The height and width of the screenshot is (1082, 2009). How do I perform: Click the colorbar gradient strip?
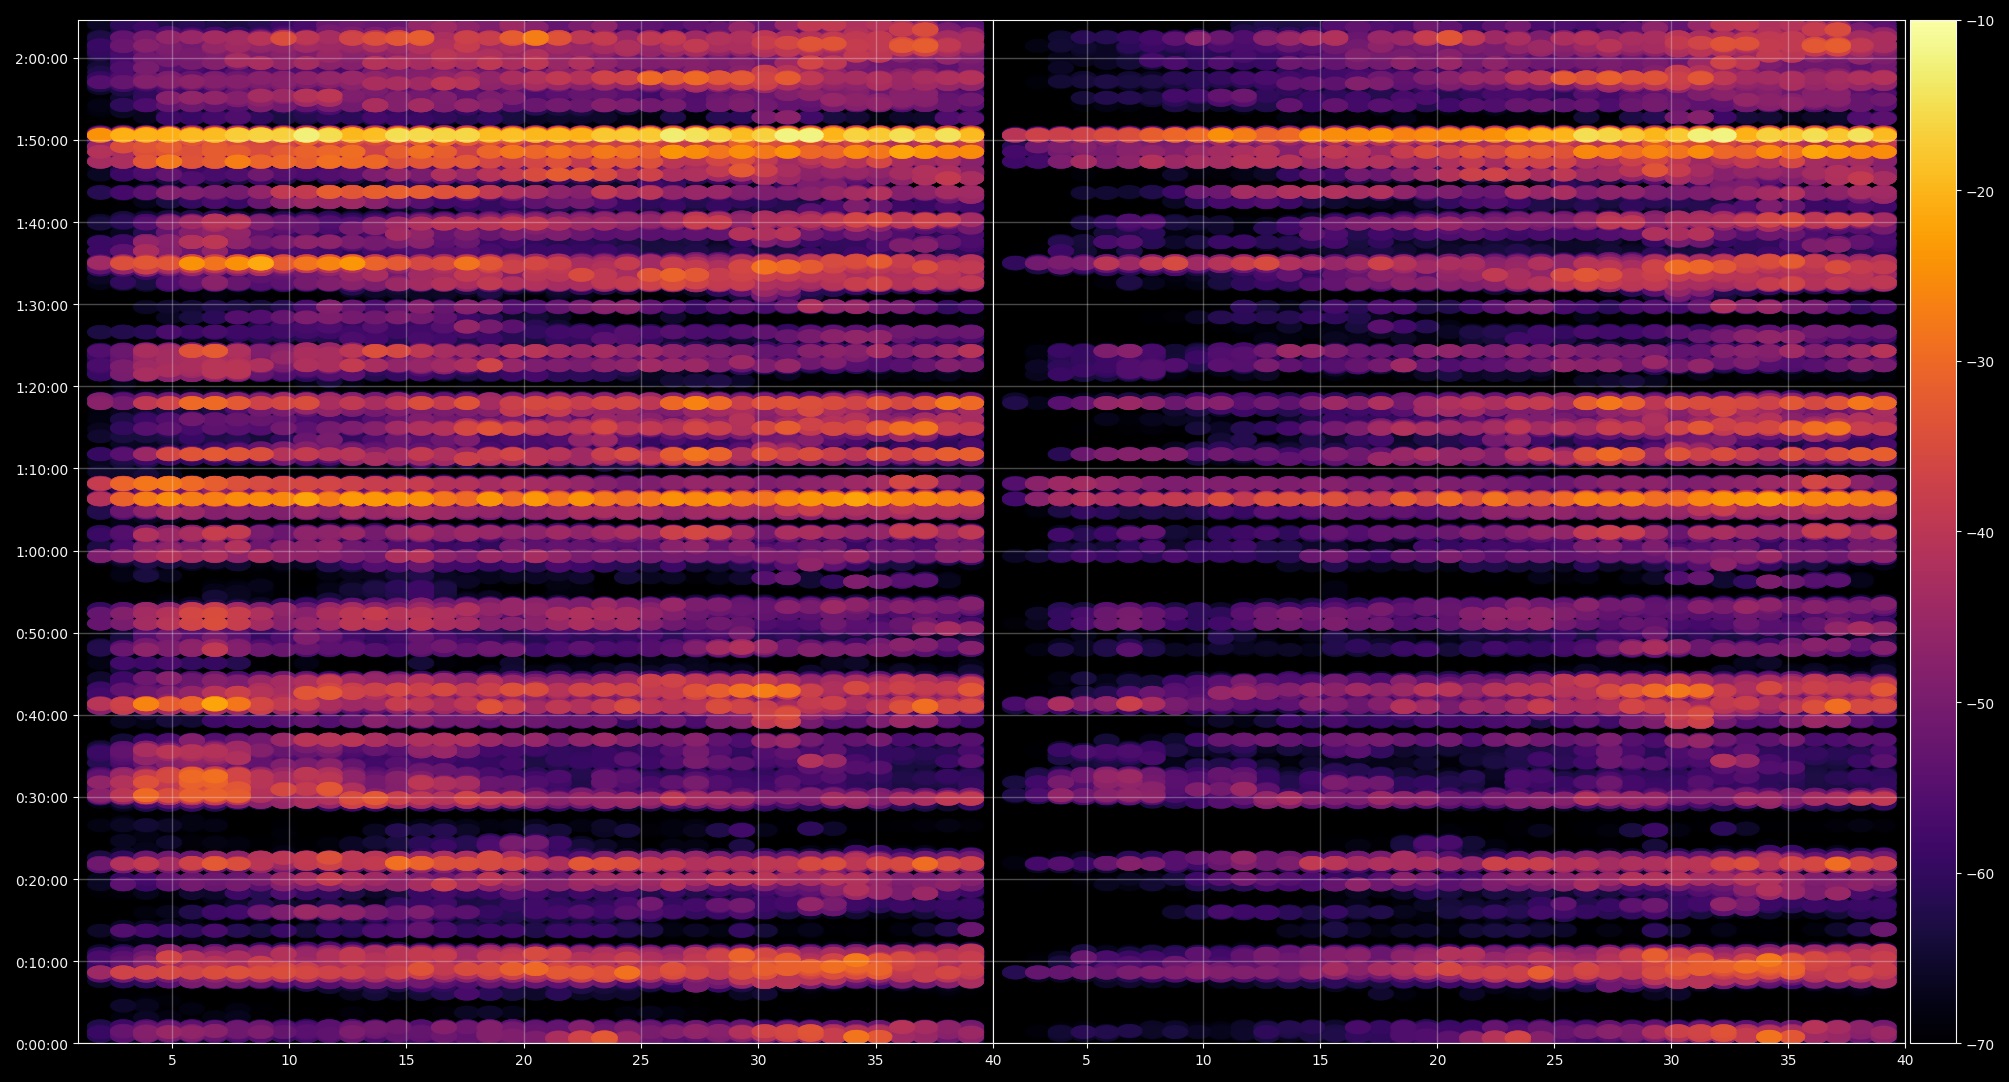(x=1932, y=532)
